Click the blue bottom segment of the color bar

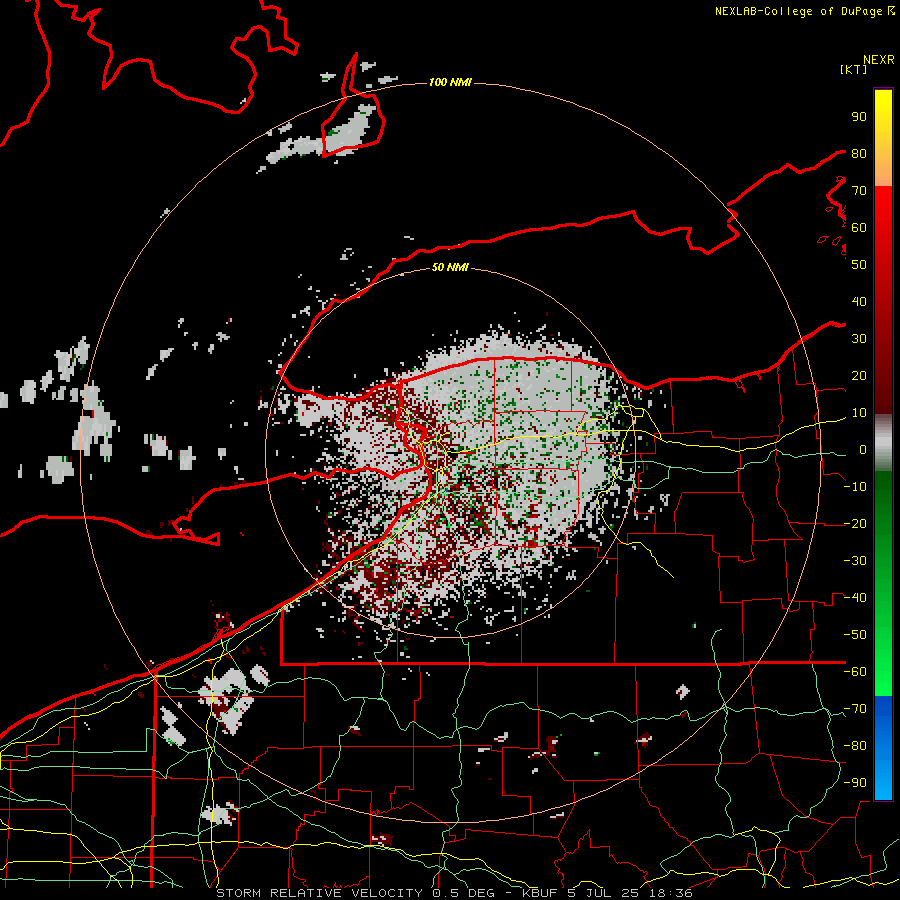[883, 748]
